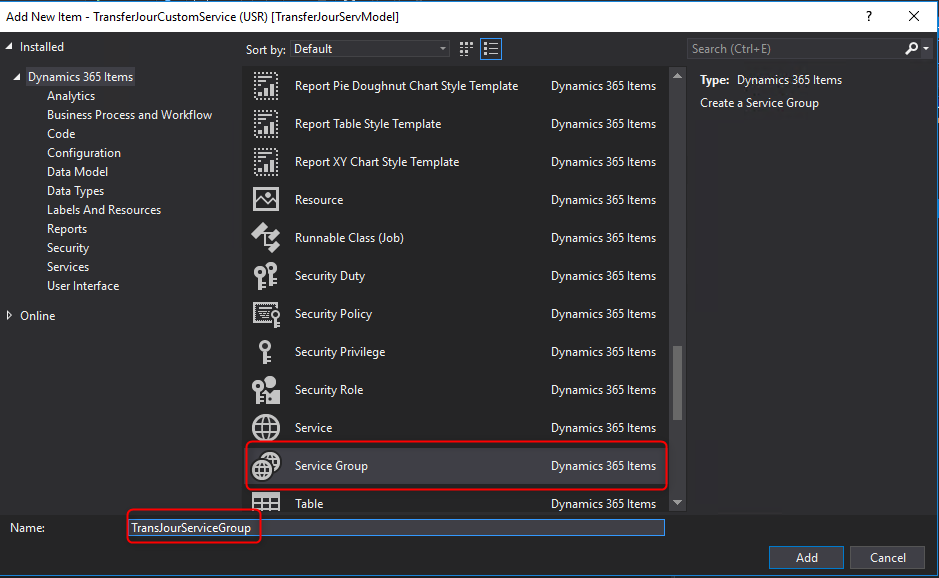Viewport: 939px width, 578px height.
Task: Click the Cancel button
Action: 887,558
